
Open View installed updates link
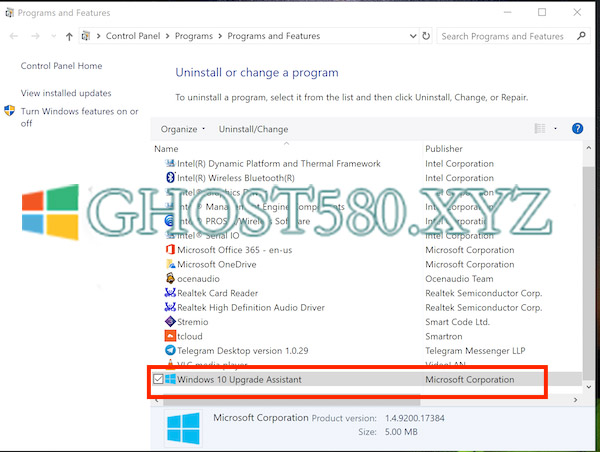66,93
